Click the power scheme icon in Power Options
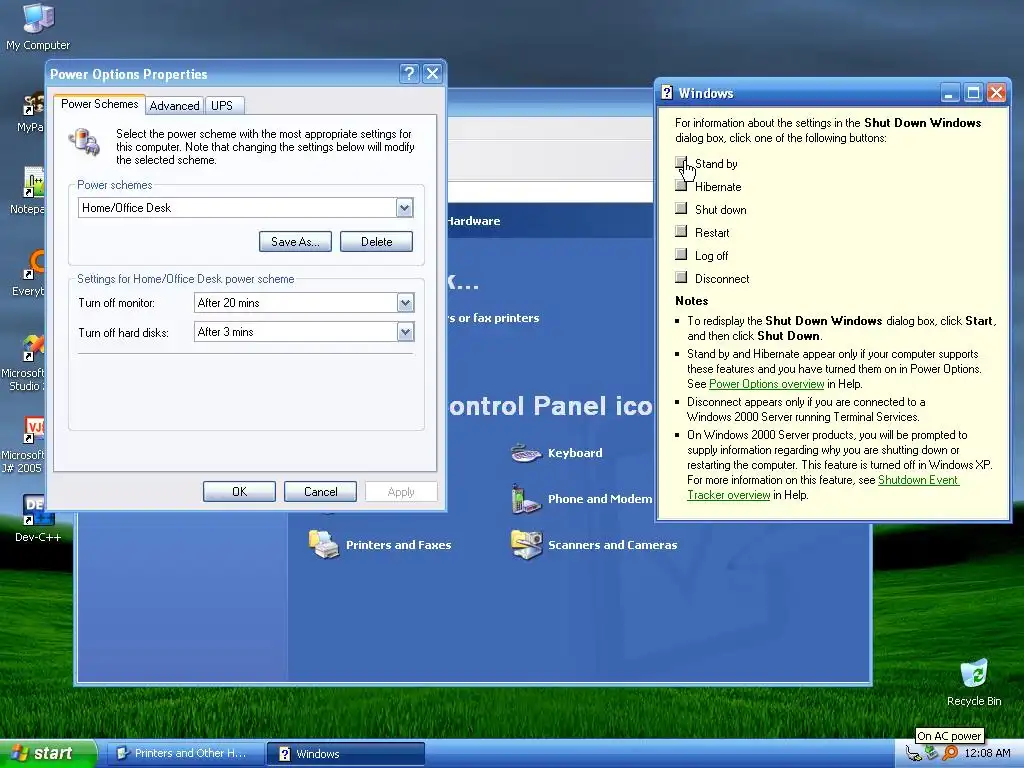The image size is (1024, 768). tap(85, 142)
